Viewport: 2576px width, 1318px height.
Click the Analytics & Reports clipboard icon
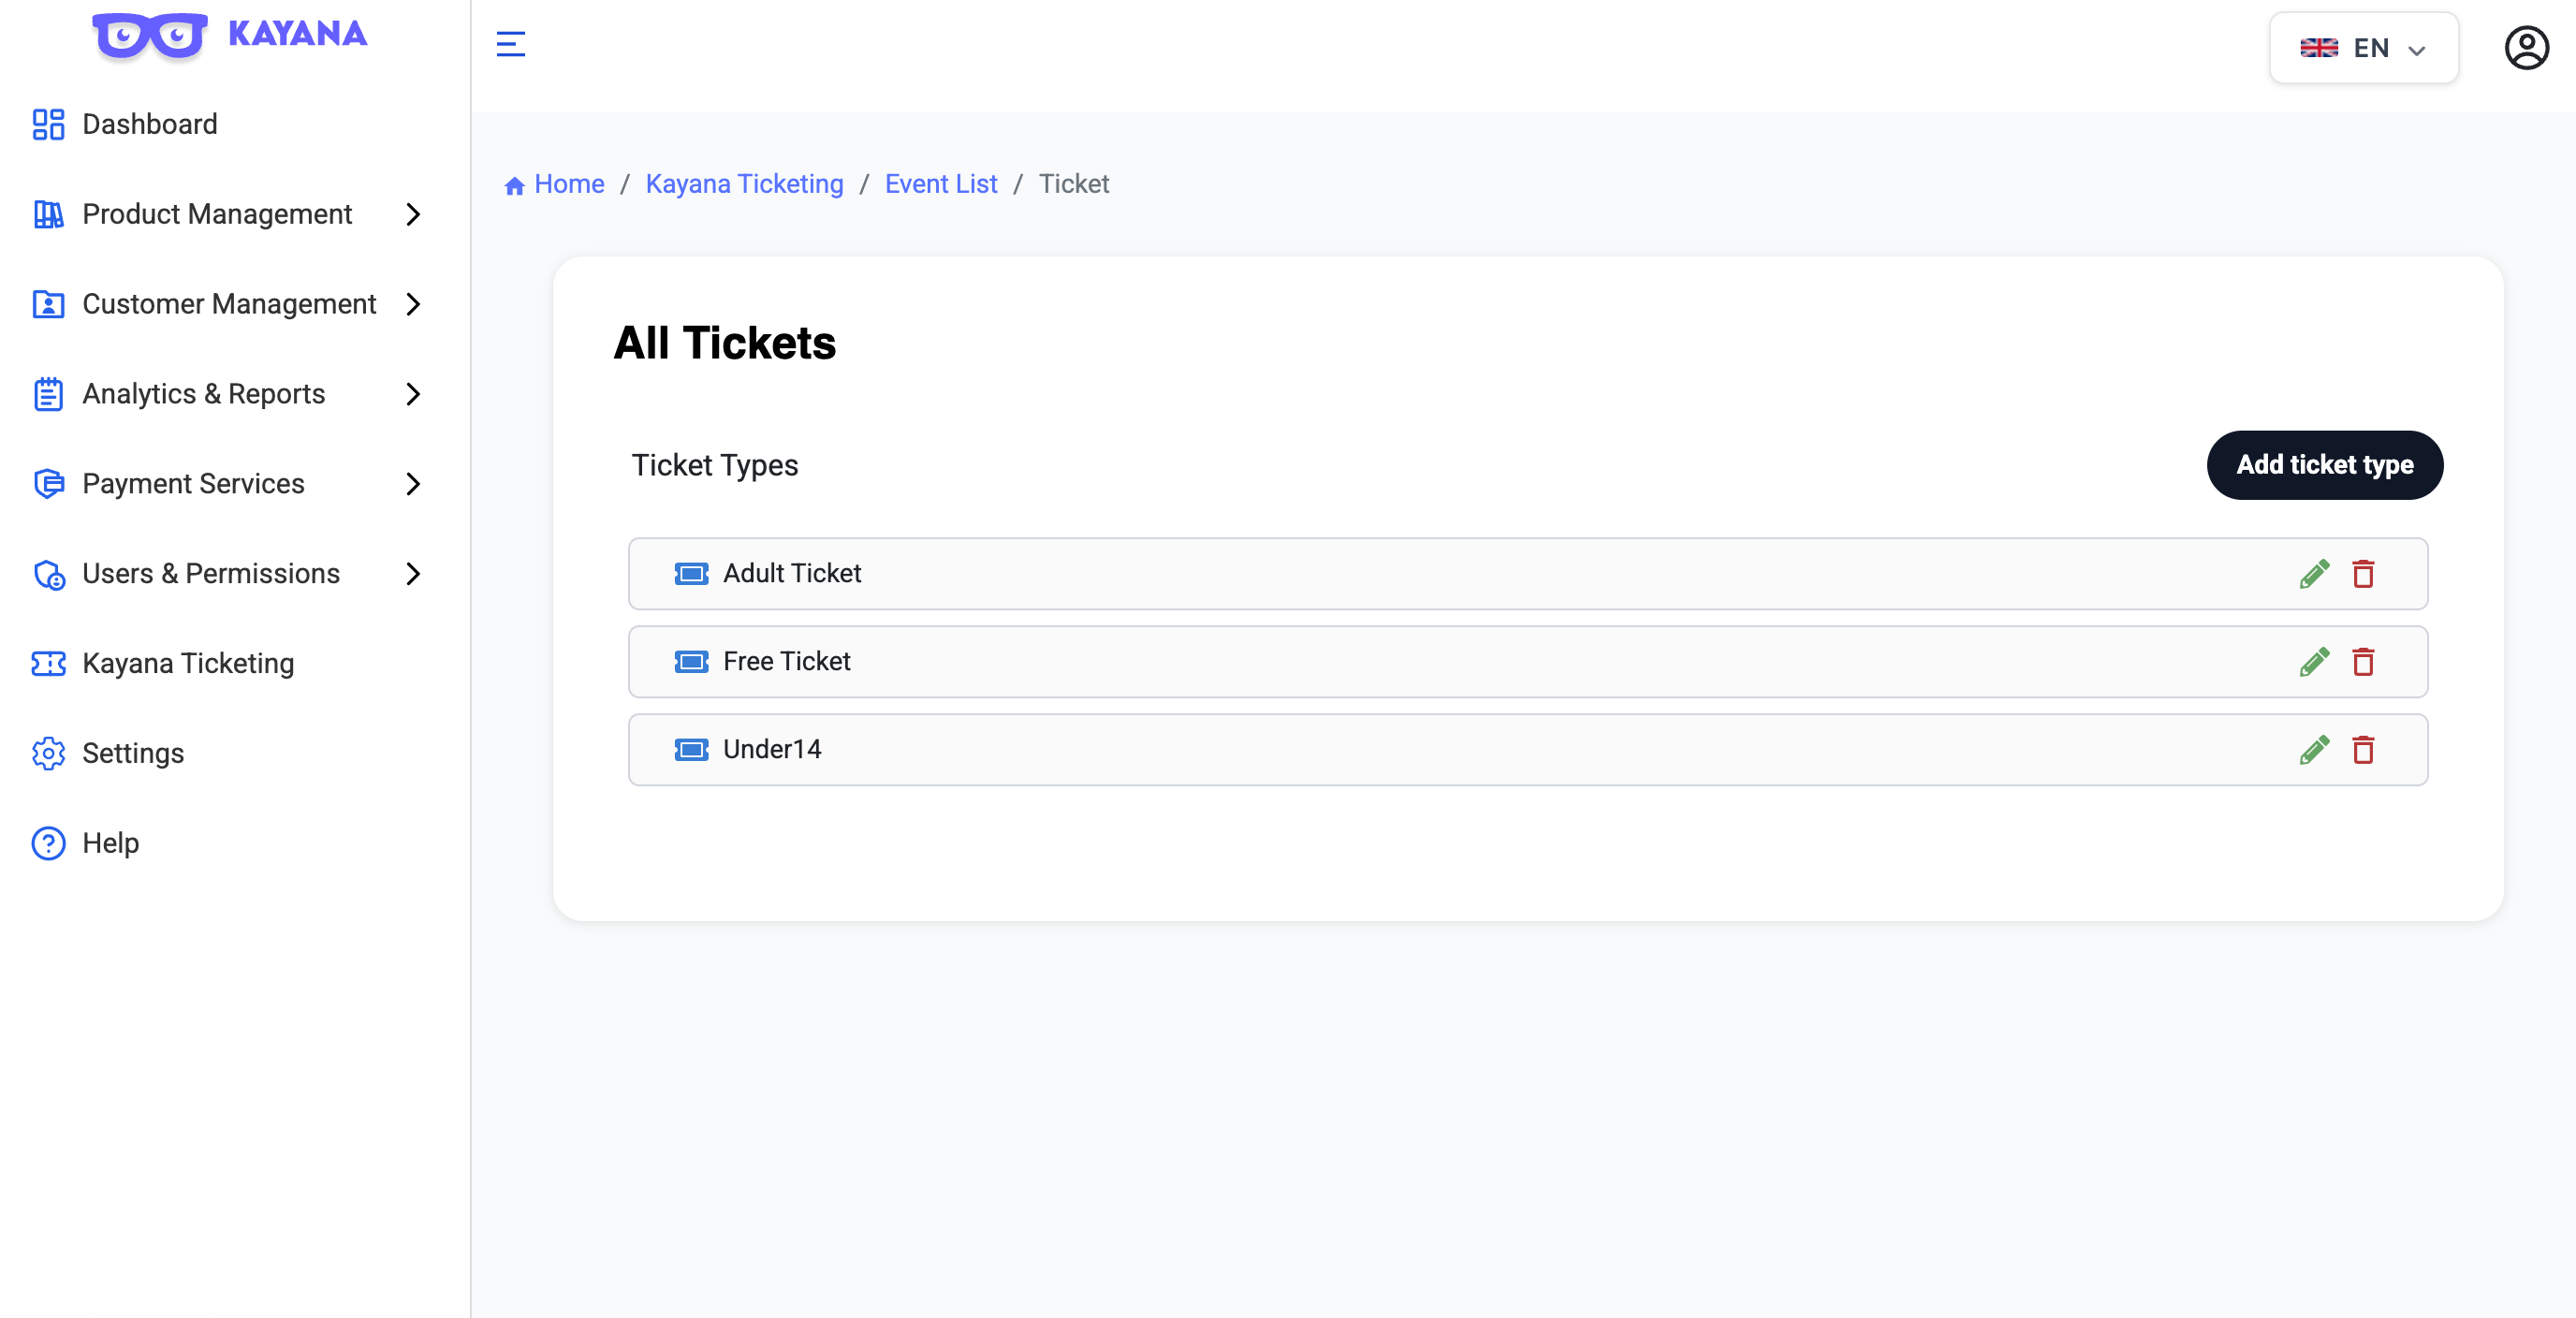(x=48, y=394)
